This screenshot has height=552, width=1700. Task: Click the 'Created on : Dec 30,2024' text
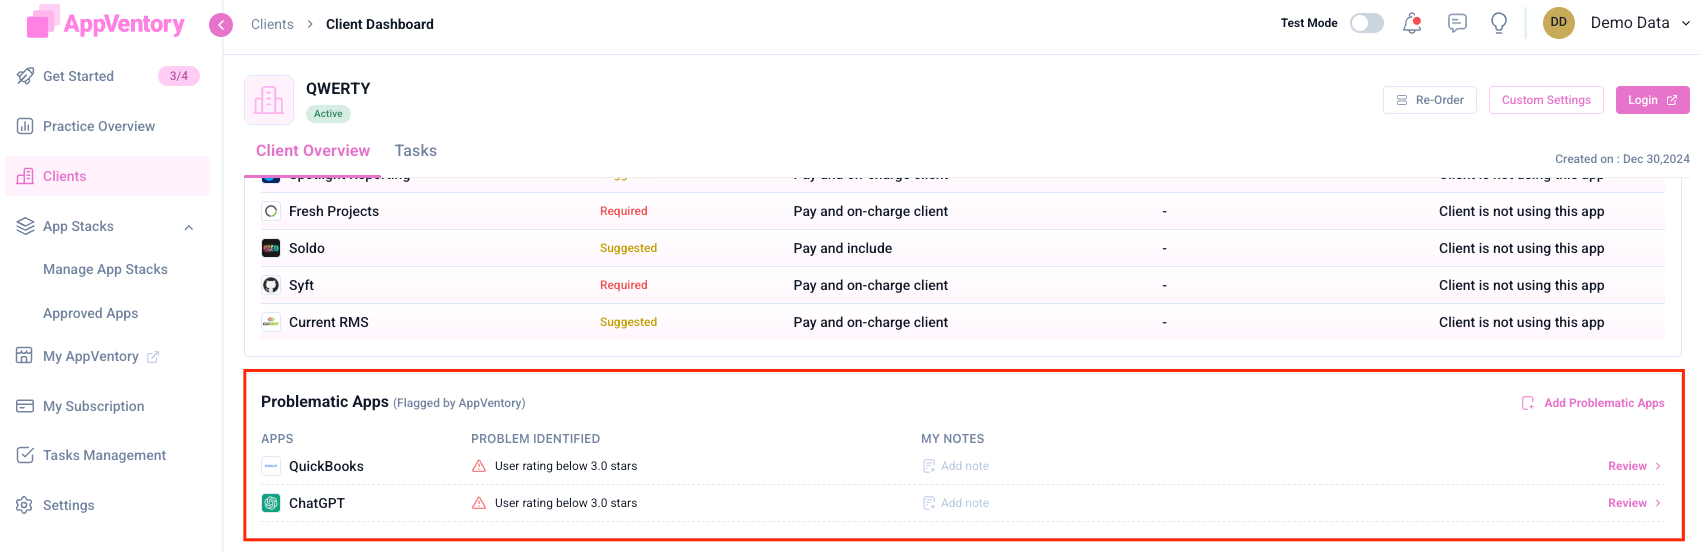(1622, 159)
